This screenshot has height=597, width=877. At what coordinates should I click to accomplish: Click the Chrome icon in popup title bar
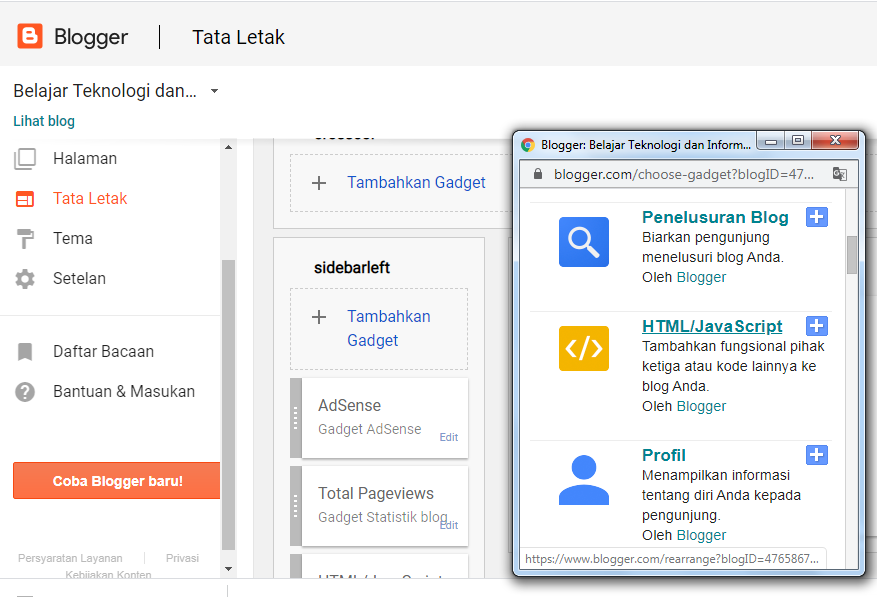[x=527, y=145]
